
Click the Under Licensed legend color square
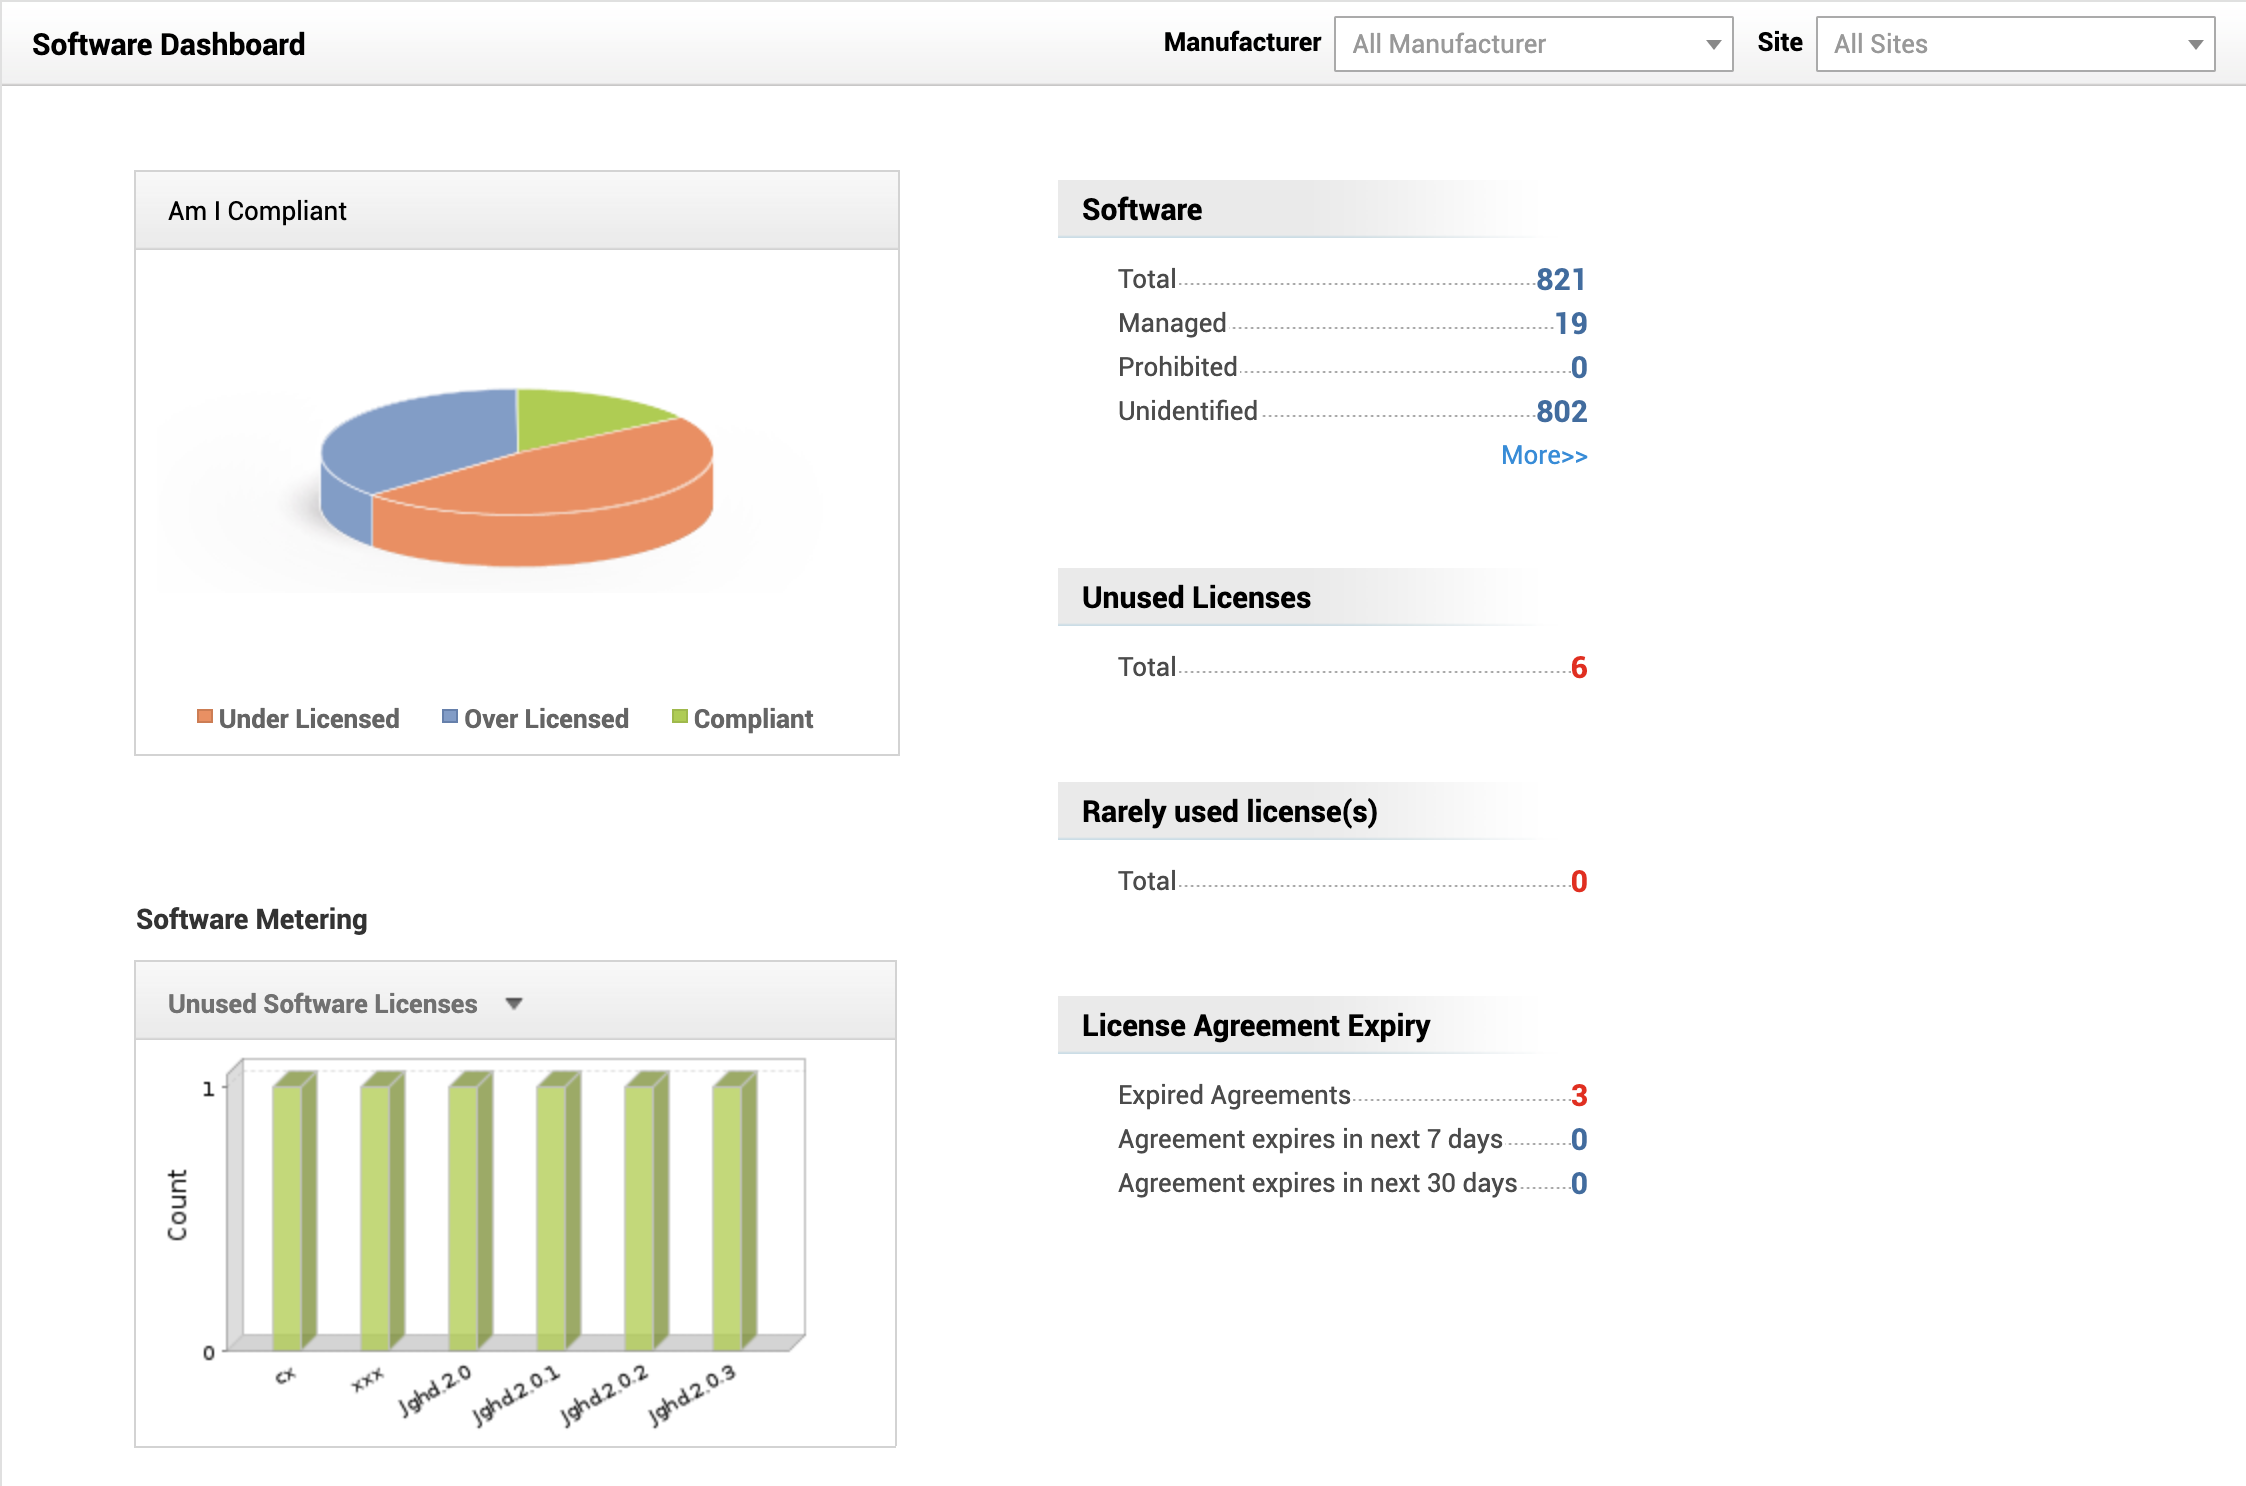[205, 716]
